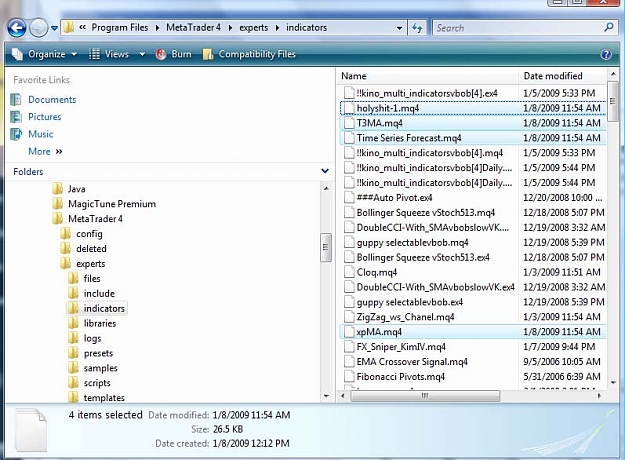
Task: Sort by Date modified column header
Action: point(562,76)
